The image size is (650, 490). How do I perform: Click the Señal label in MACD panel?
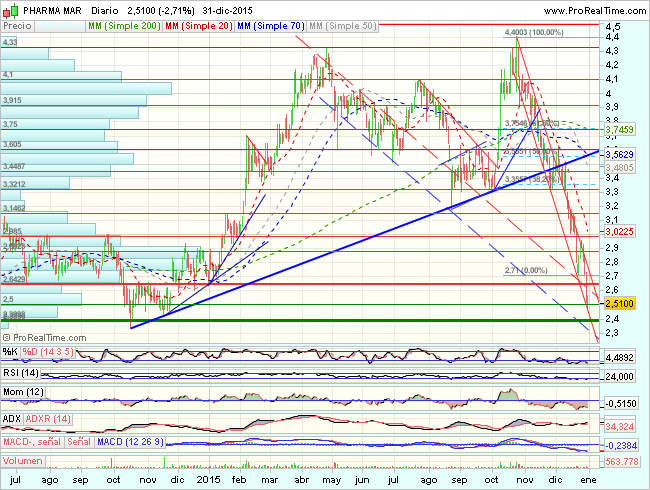[79, 442]
